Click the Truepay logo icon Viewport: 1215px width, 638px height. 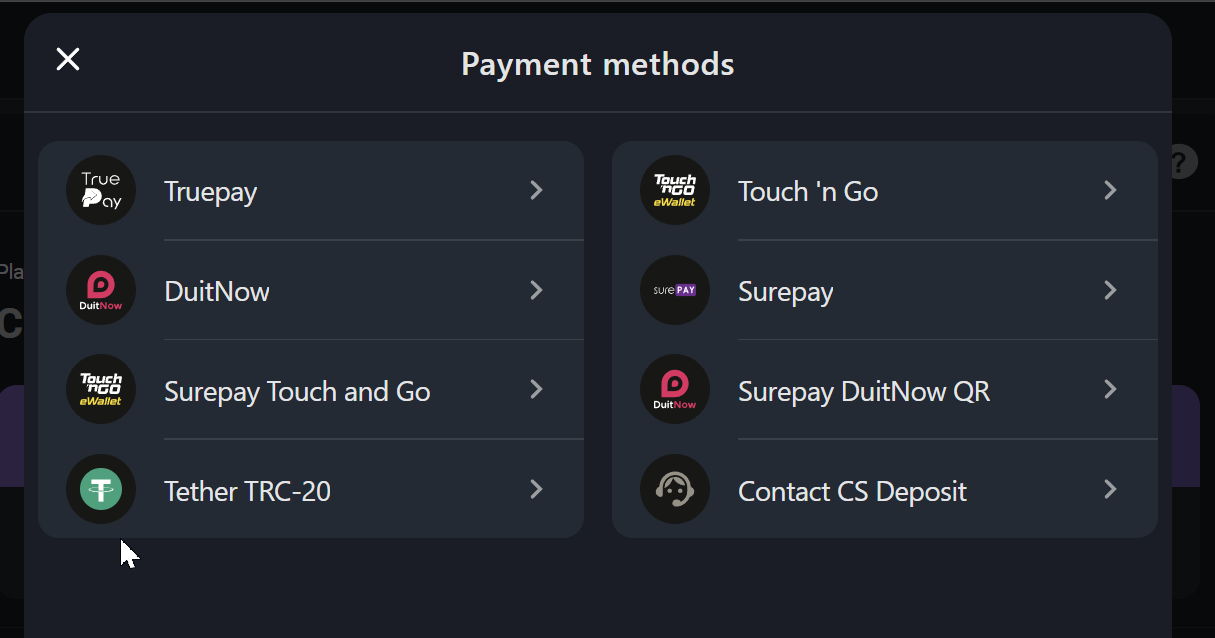coord(101,190)
